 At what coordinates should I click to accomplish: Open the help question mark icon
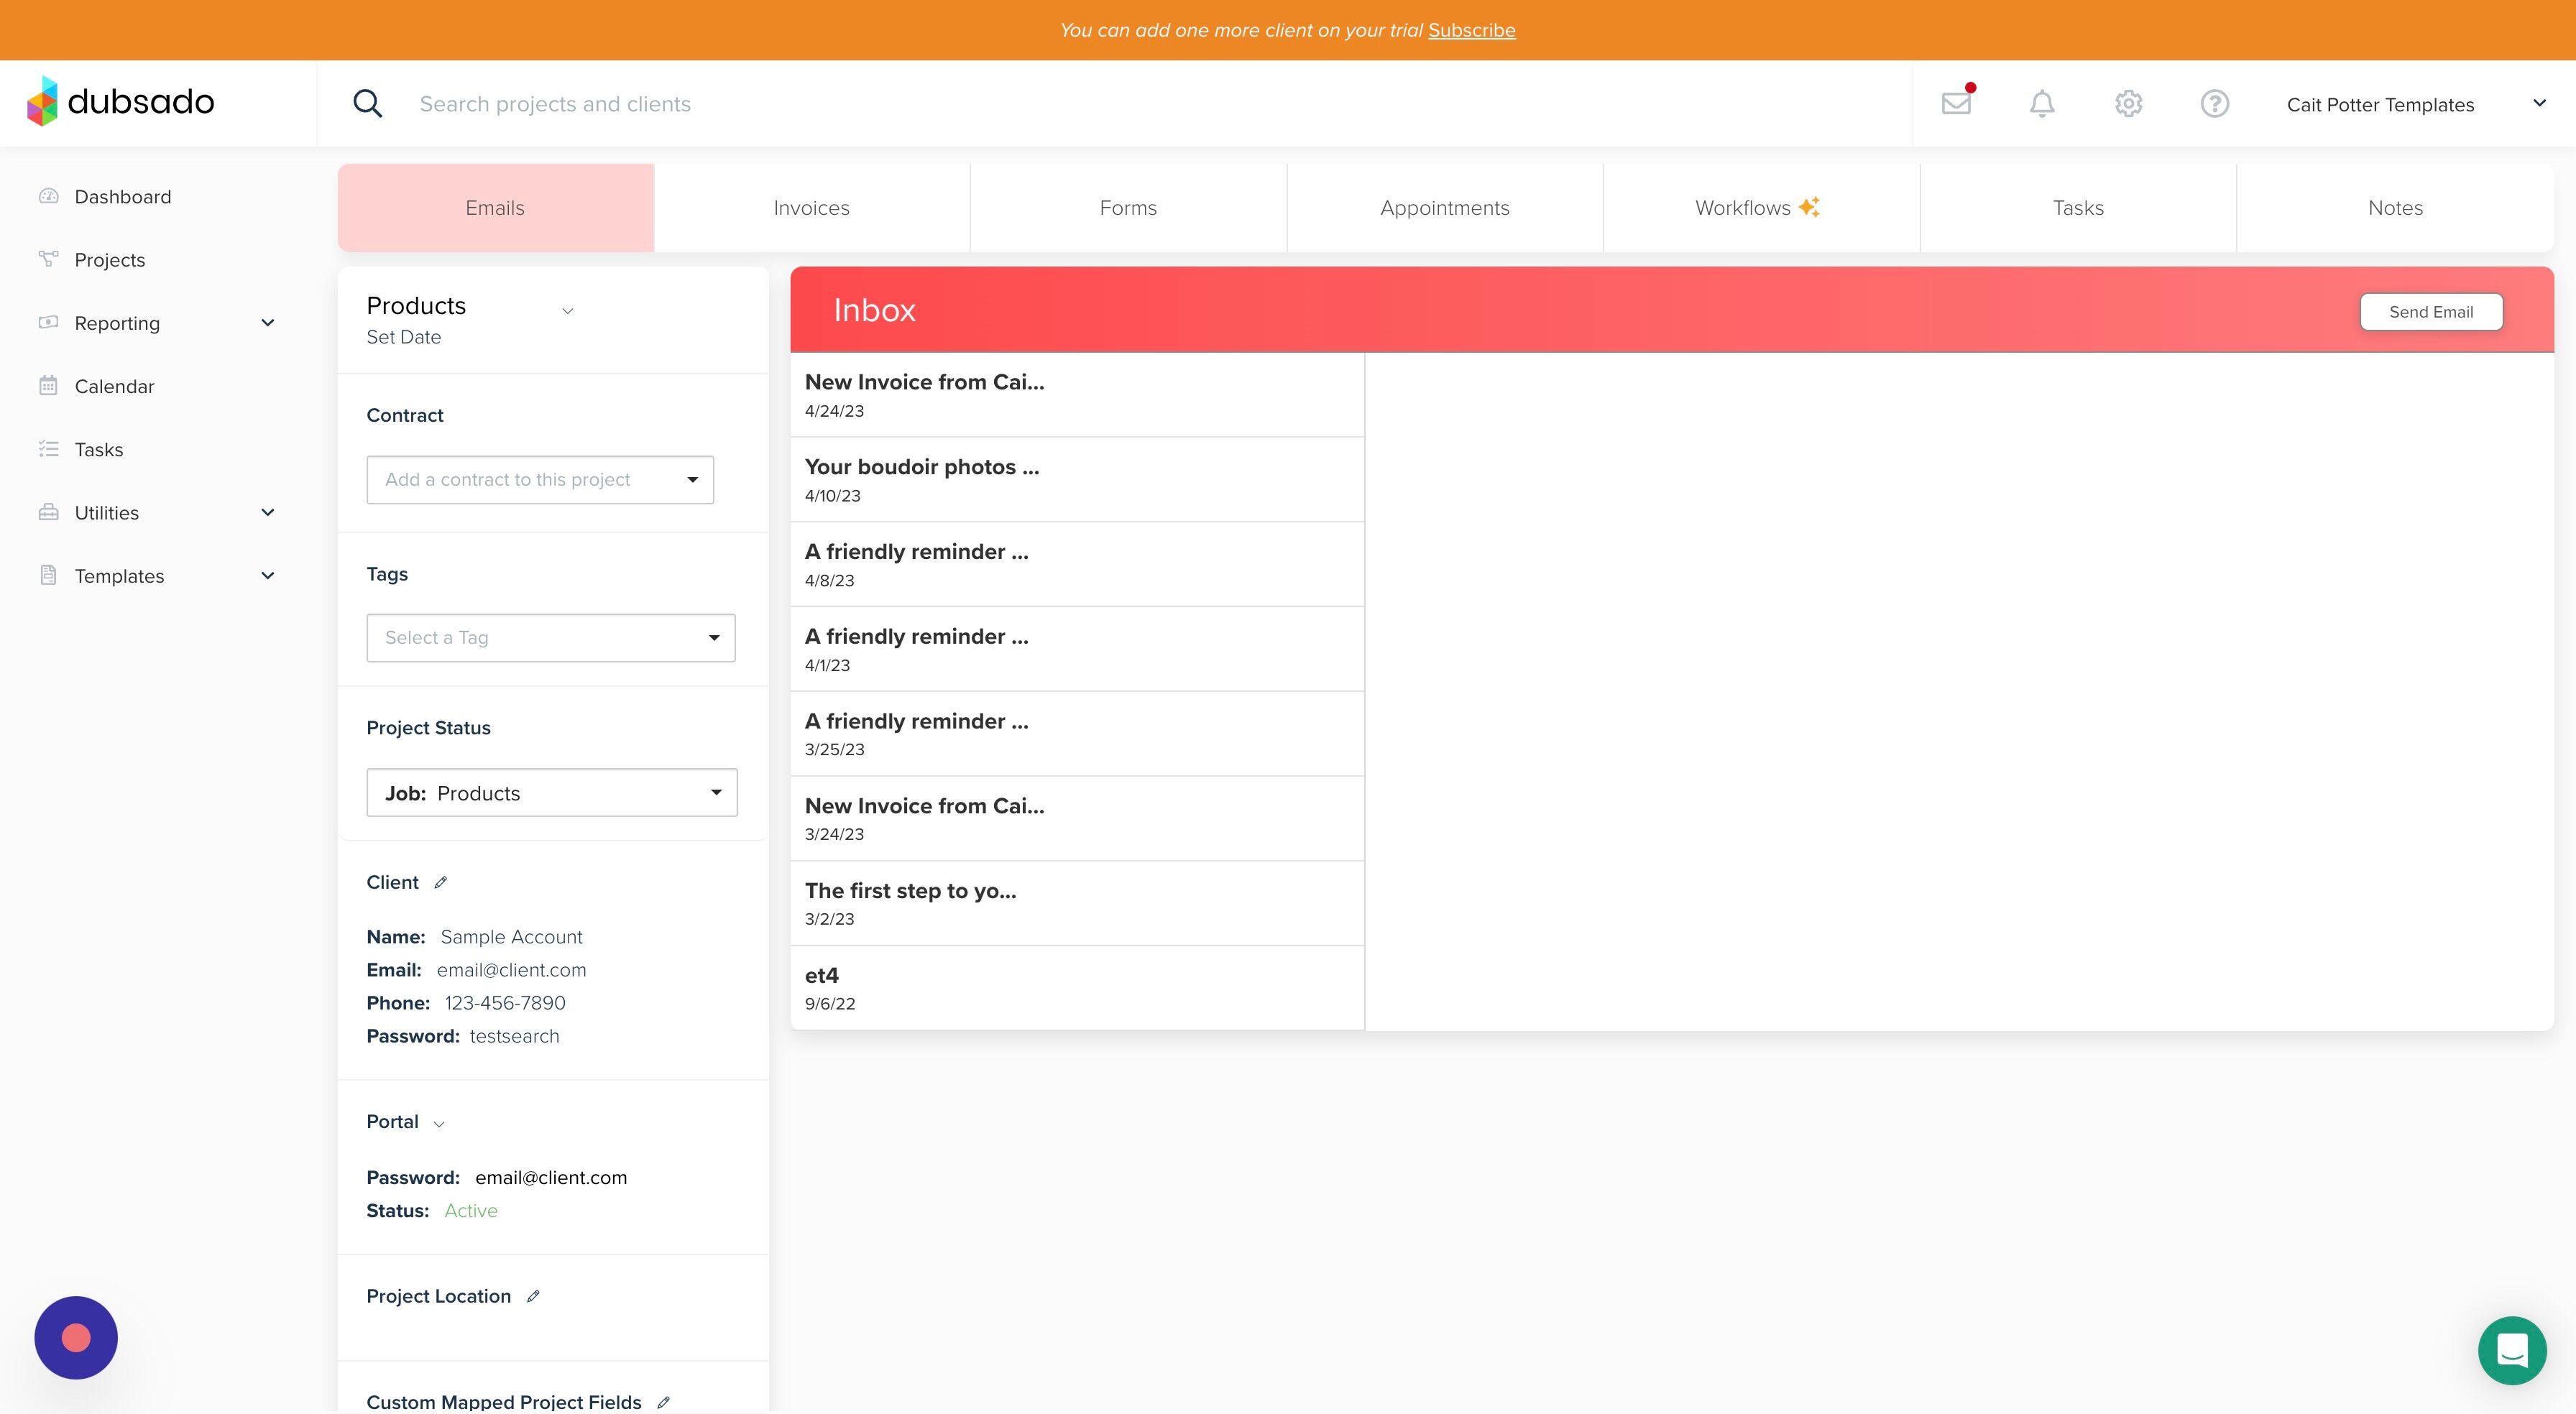tap(2214, 103)
